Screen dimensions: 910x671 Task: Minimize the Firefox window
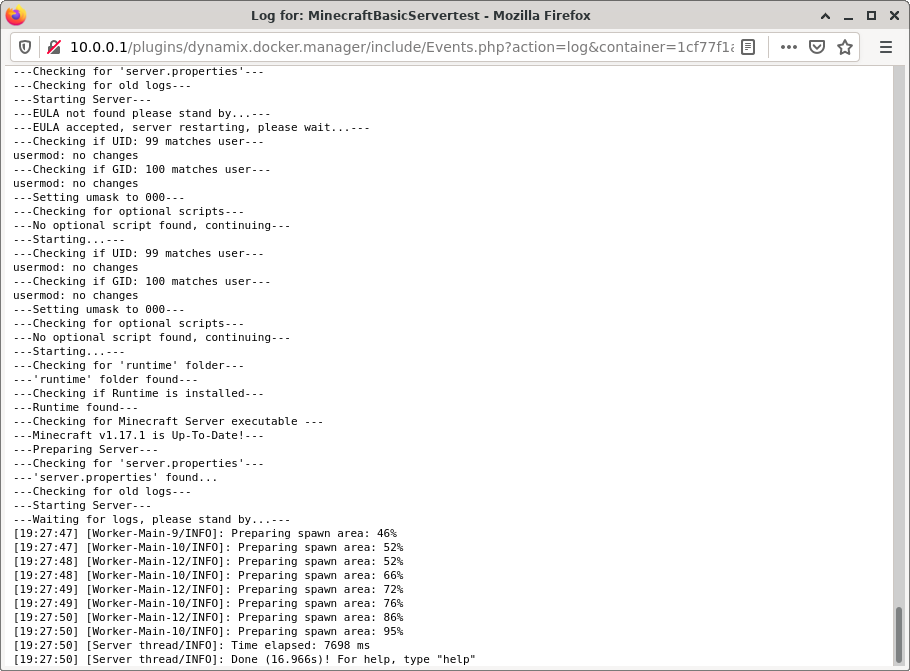coord(848,16)
